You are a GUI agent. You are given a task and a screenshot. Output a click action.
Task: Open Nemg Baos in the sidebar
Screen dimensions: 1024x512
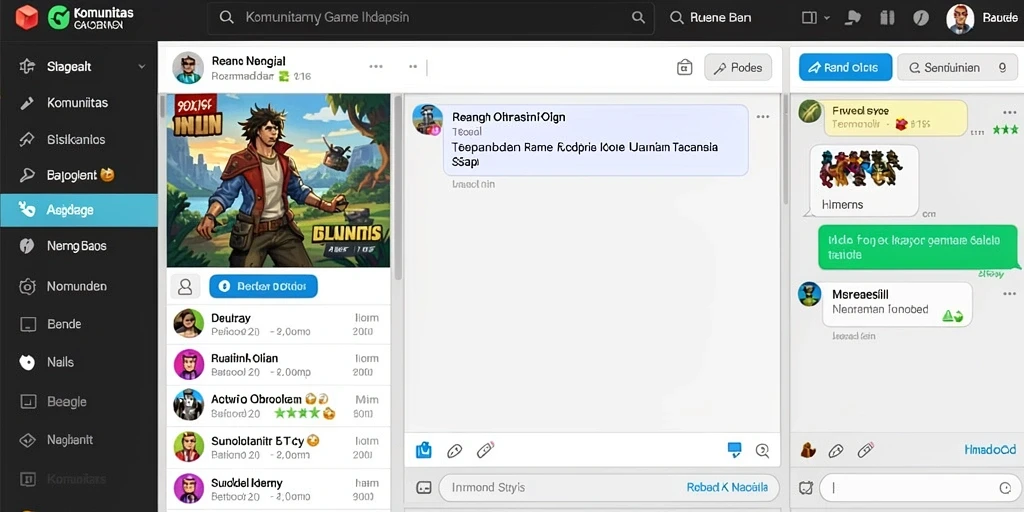click(x=79, y=246)
